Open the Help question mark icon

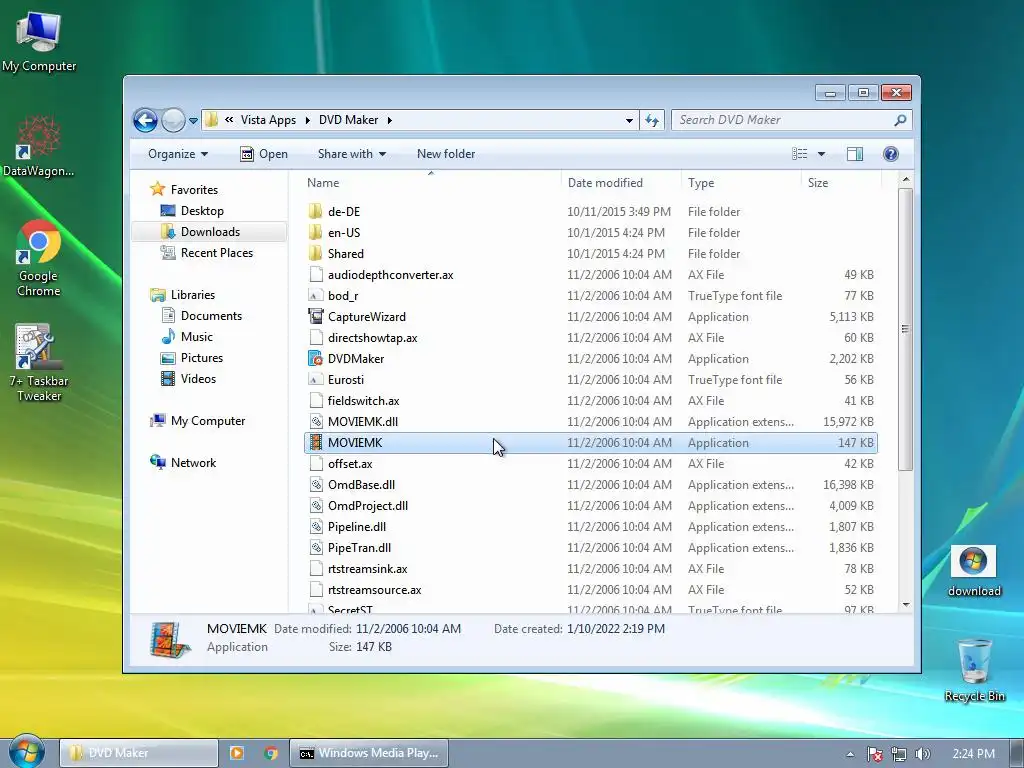pyautogui.click(x=890, y=154)
